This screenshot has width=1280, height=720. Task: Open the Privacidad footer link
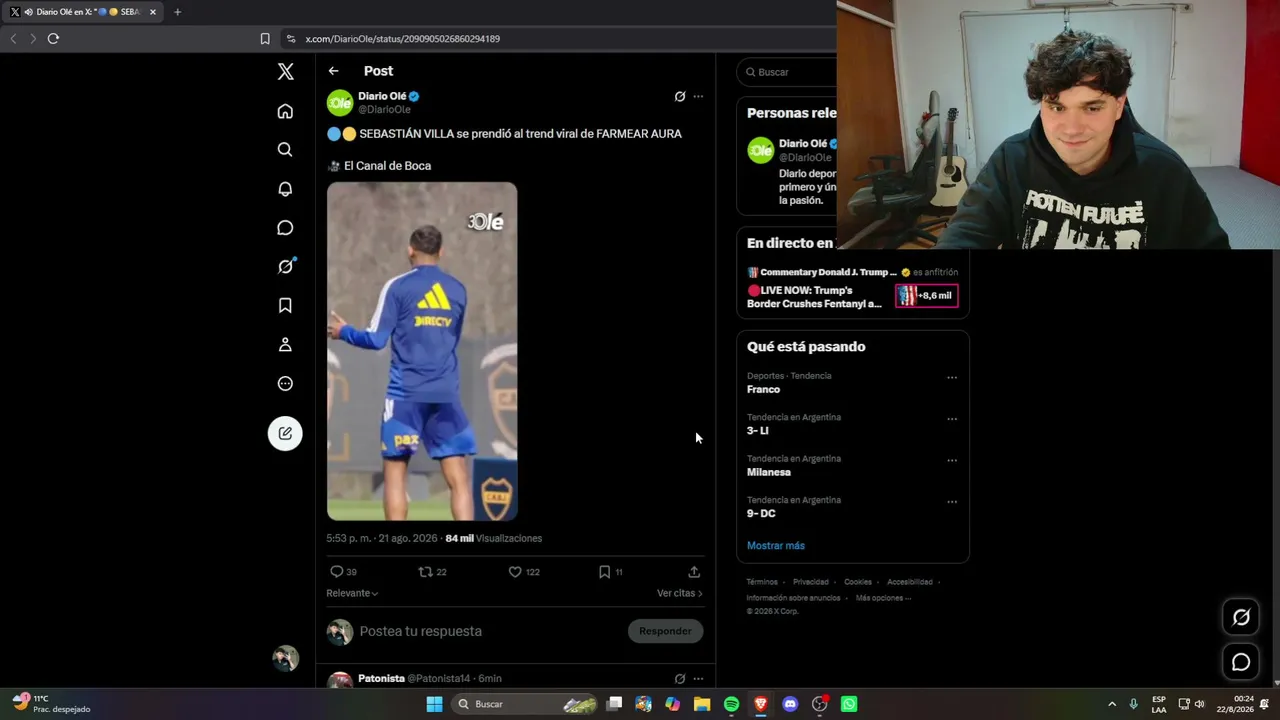811,582
